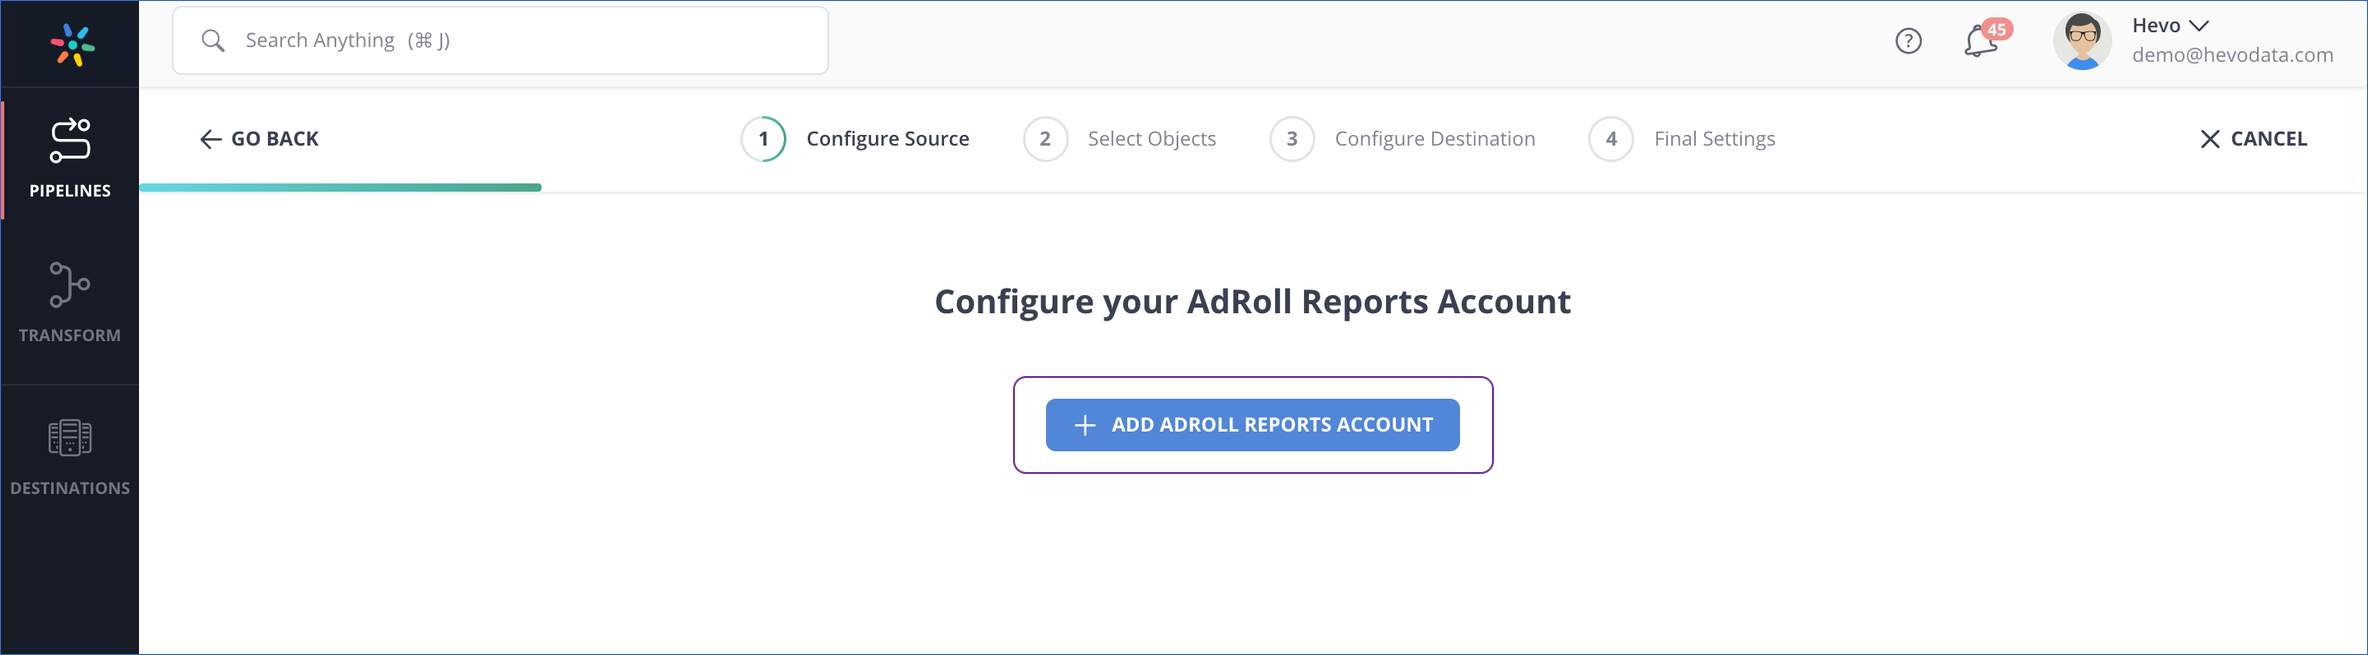Click ADD ADROLL REPORTS ACCOUNT
The image size is (2368, 655).
[1252, 425]
